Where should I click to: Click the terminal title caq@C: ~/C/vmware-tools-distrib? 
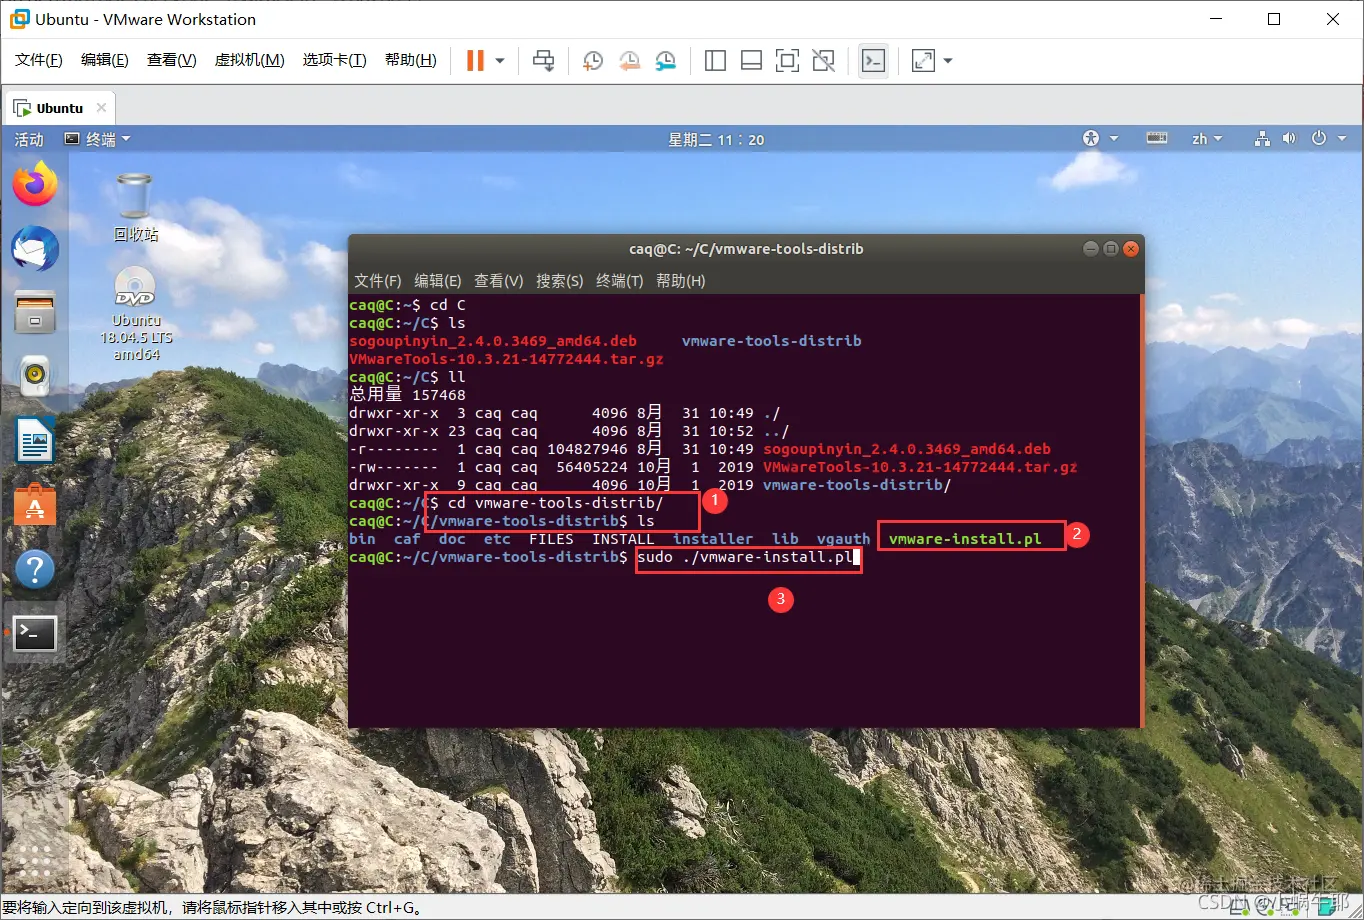pos(746,249)
